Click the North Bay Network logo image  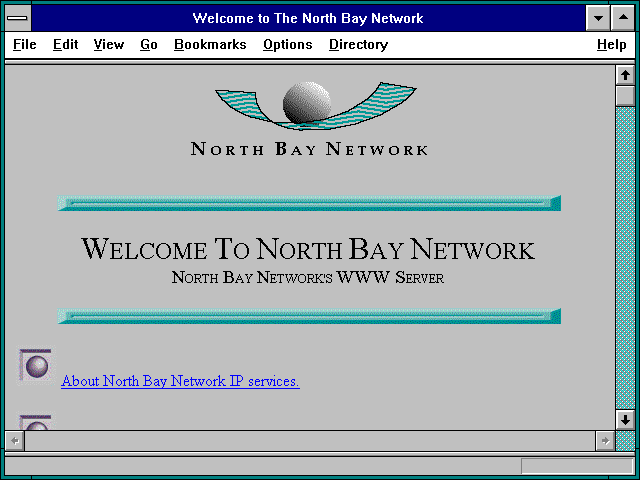pyautogui.click(x=309, y=118)
